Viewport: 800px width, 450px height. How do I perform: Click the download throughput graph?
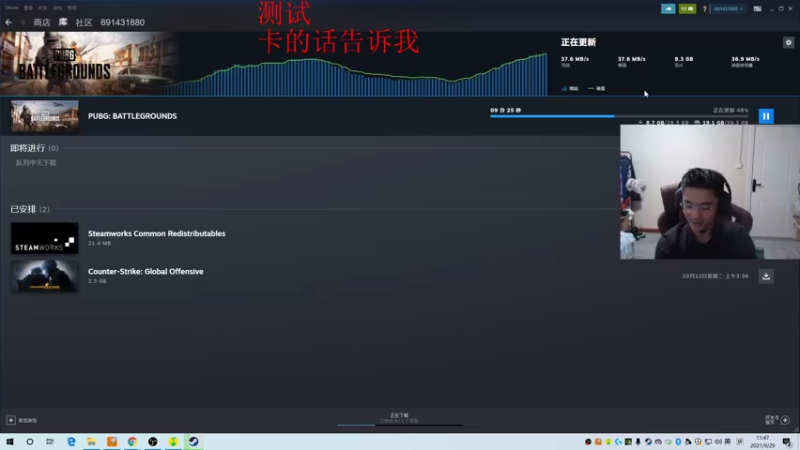[362, 74]
